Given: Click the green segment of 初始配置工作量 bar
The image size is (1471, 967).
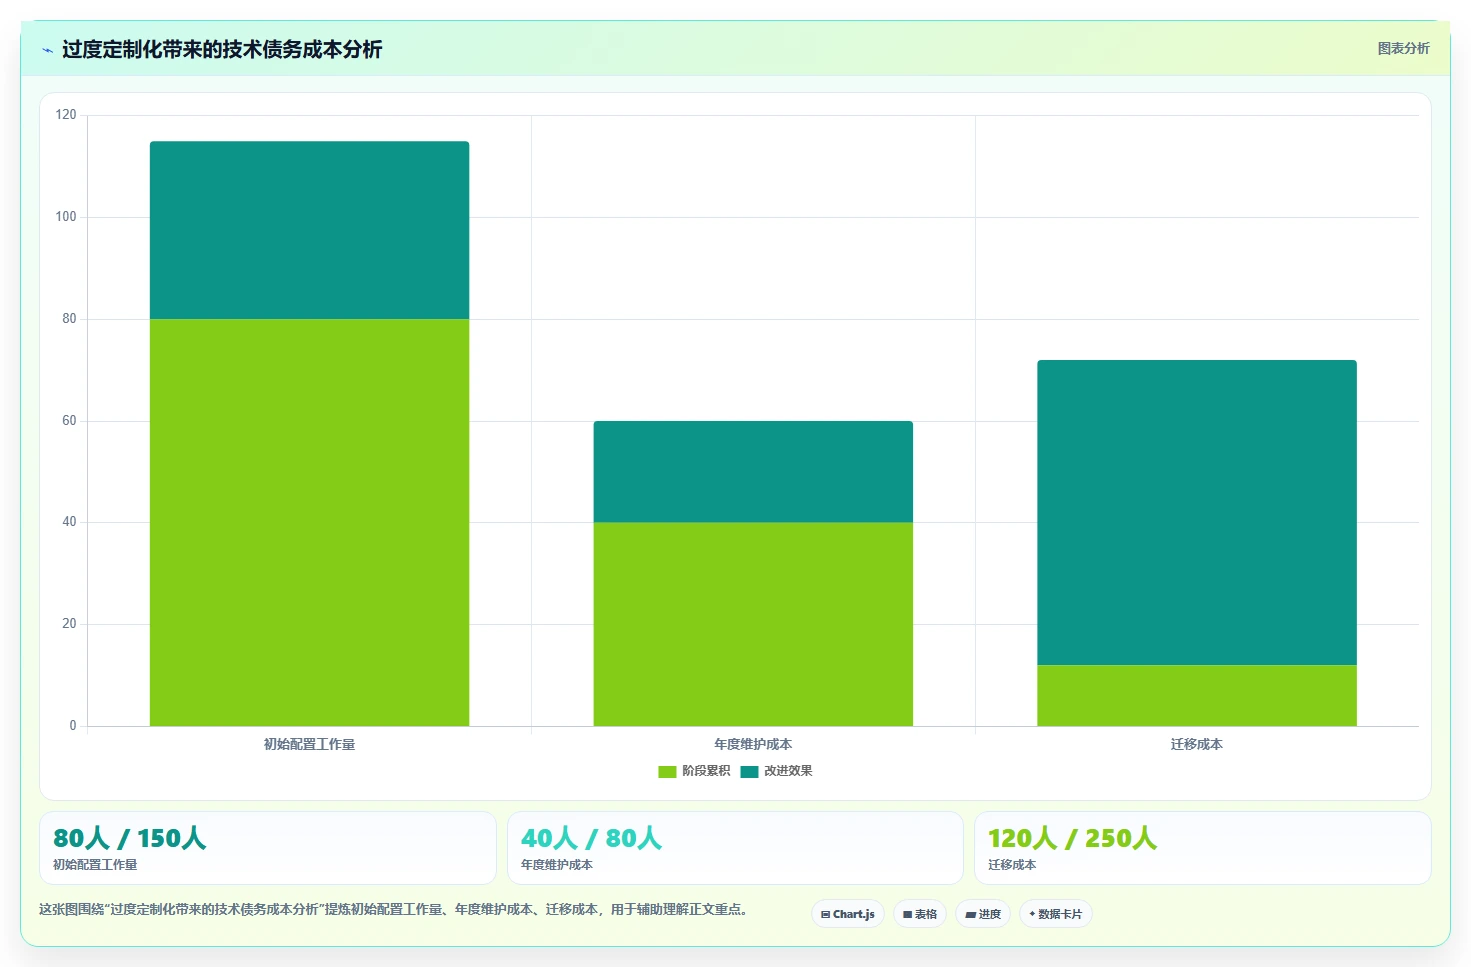Looking at the screenshot, I should pyautogui.click(x=309, y=522).
